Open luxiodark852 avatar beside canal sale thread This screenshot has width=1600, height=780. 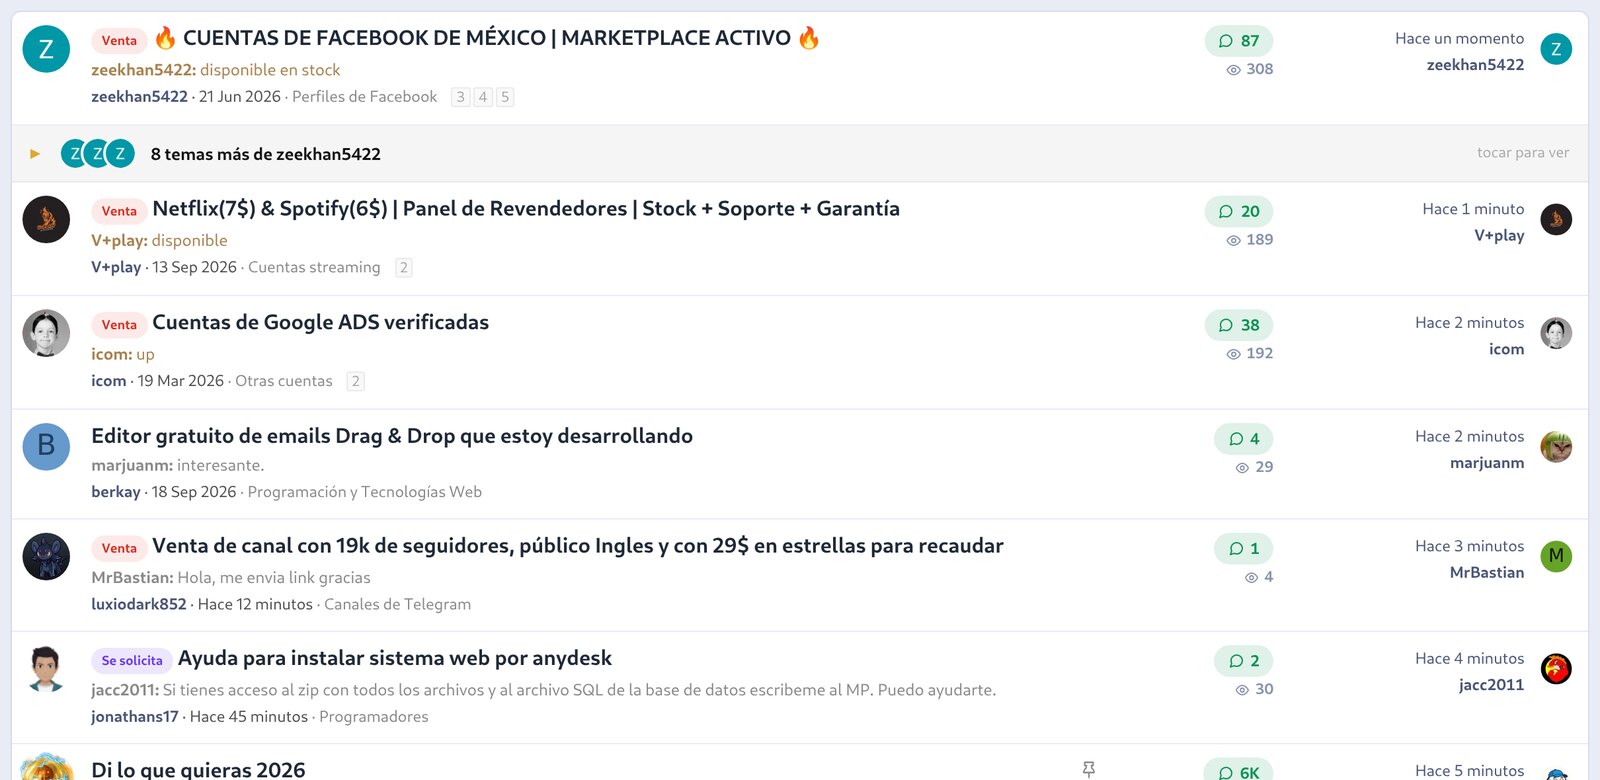(46, 557)
